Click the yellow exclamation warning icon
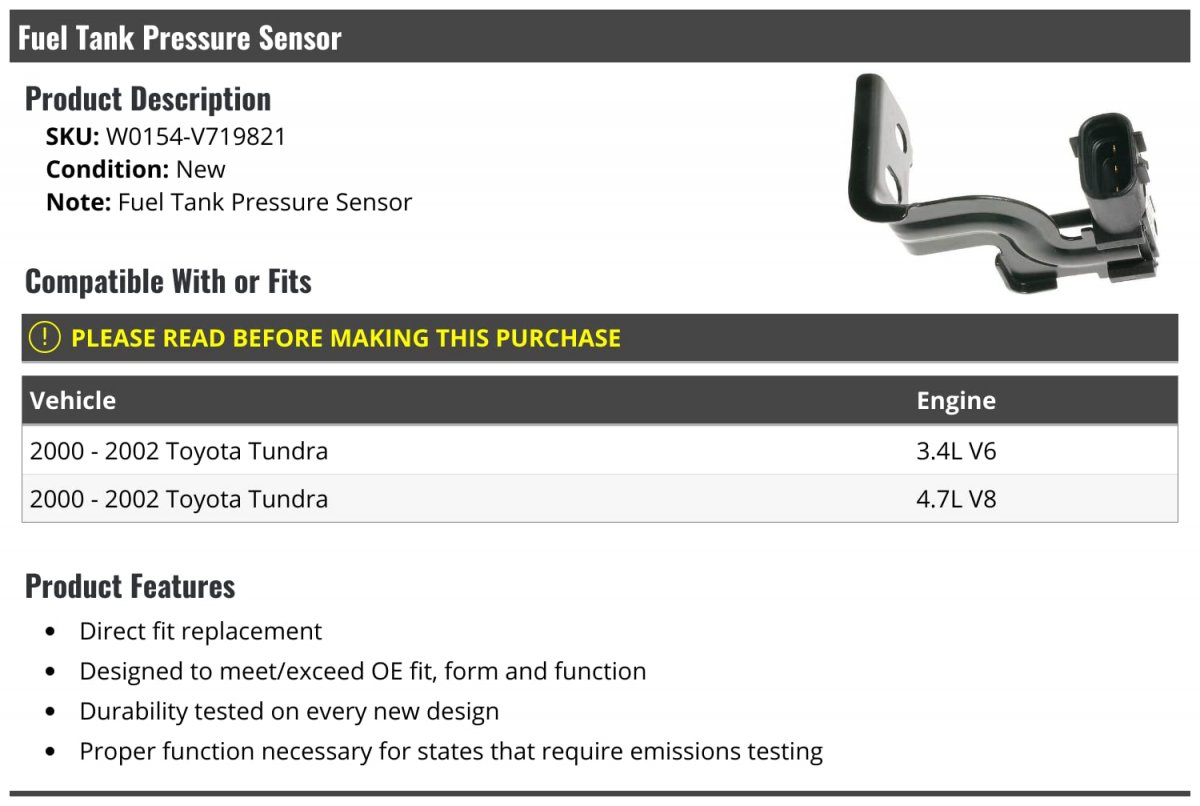1200x806 pixels. click(x=45, y=338)
